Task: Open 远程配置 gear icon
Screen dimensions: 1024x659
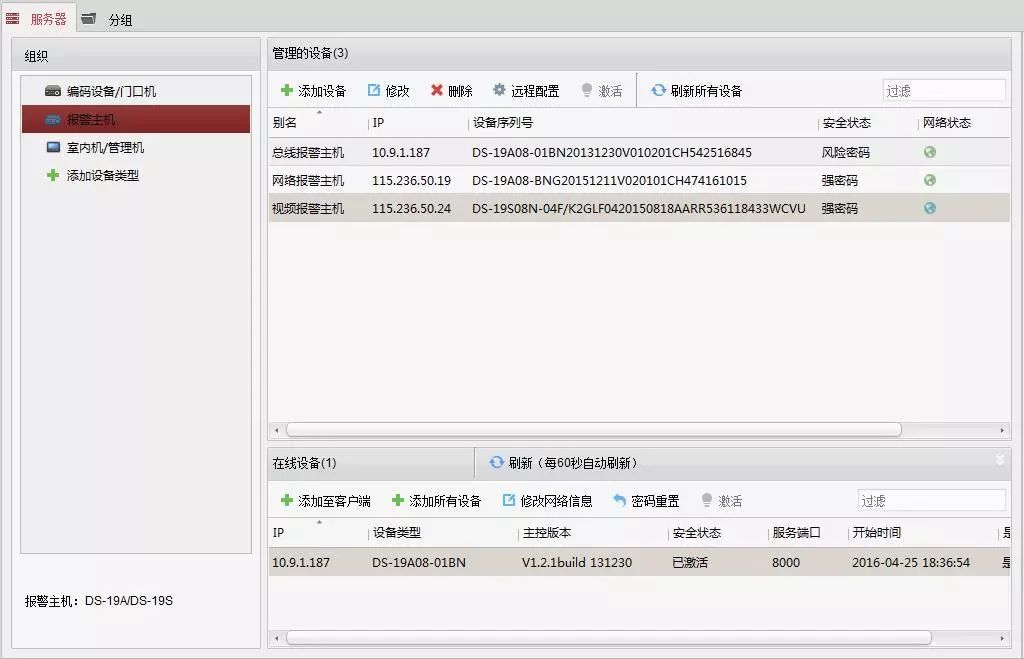Action: pos(499,91)
